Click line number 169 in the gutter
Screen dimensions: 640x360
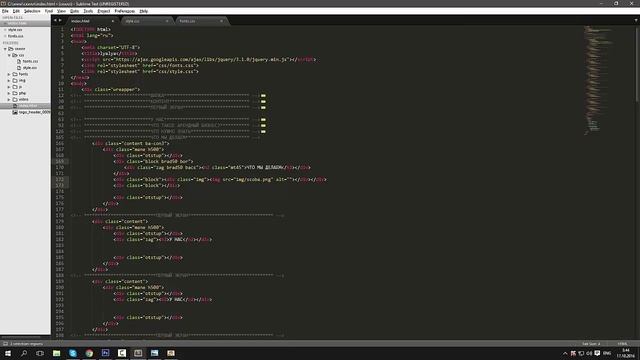coord(60,162)
